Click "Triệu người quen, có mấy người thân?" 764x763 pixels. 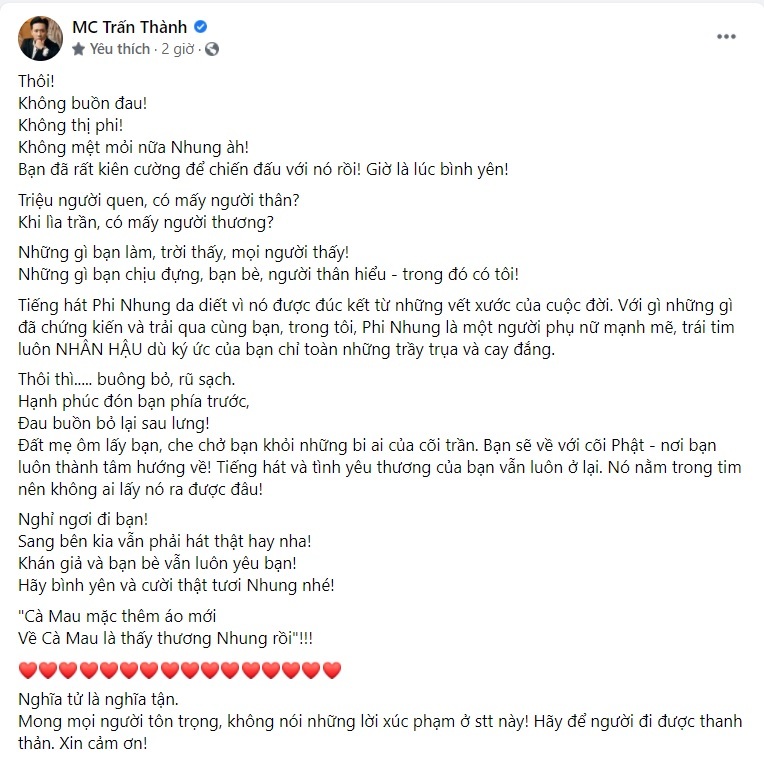159,200
